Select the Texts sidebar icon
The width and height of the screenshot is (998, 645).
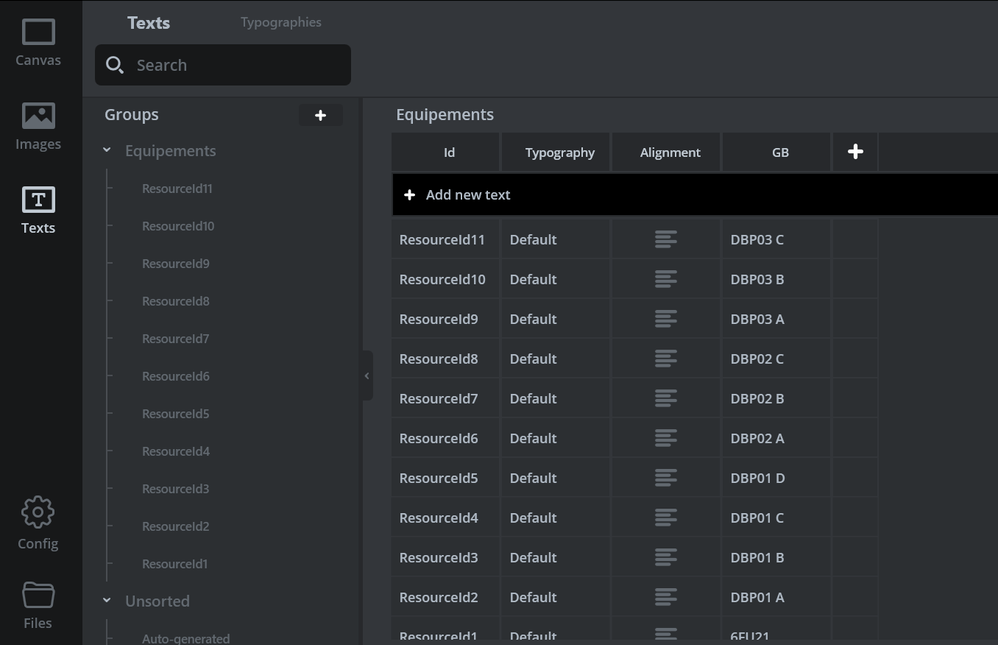coord(38,201)
